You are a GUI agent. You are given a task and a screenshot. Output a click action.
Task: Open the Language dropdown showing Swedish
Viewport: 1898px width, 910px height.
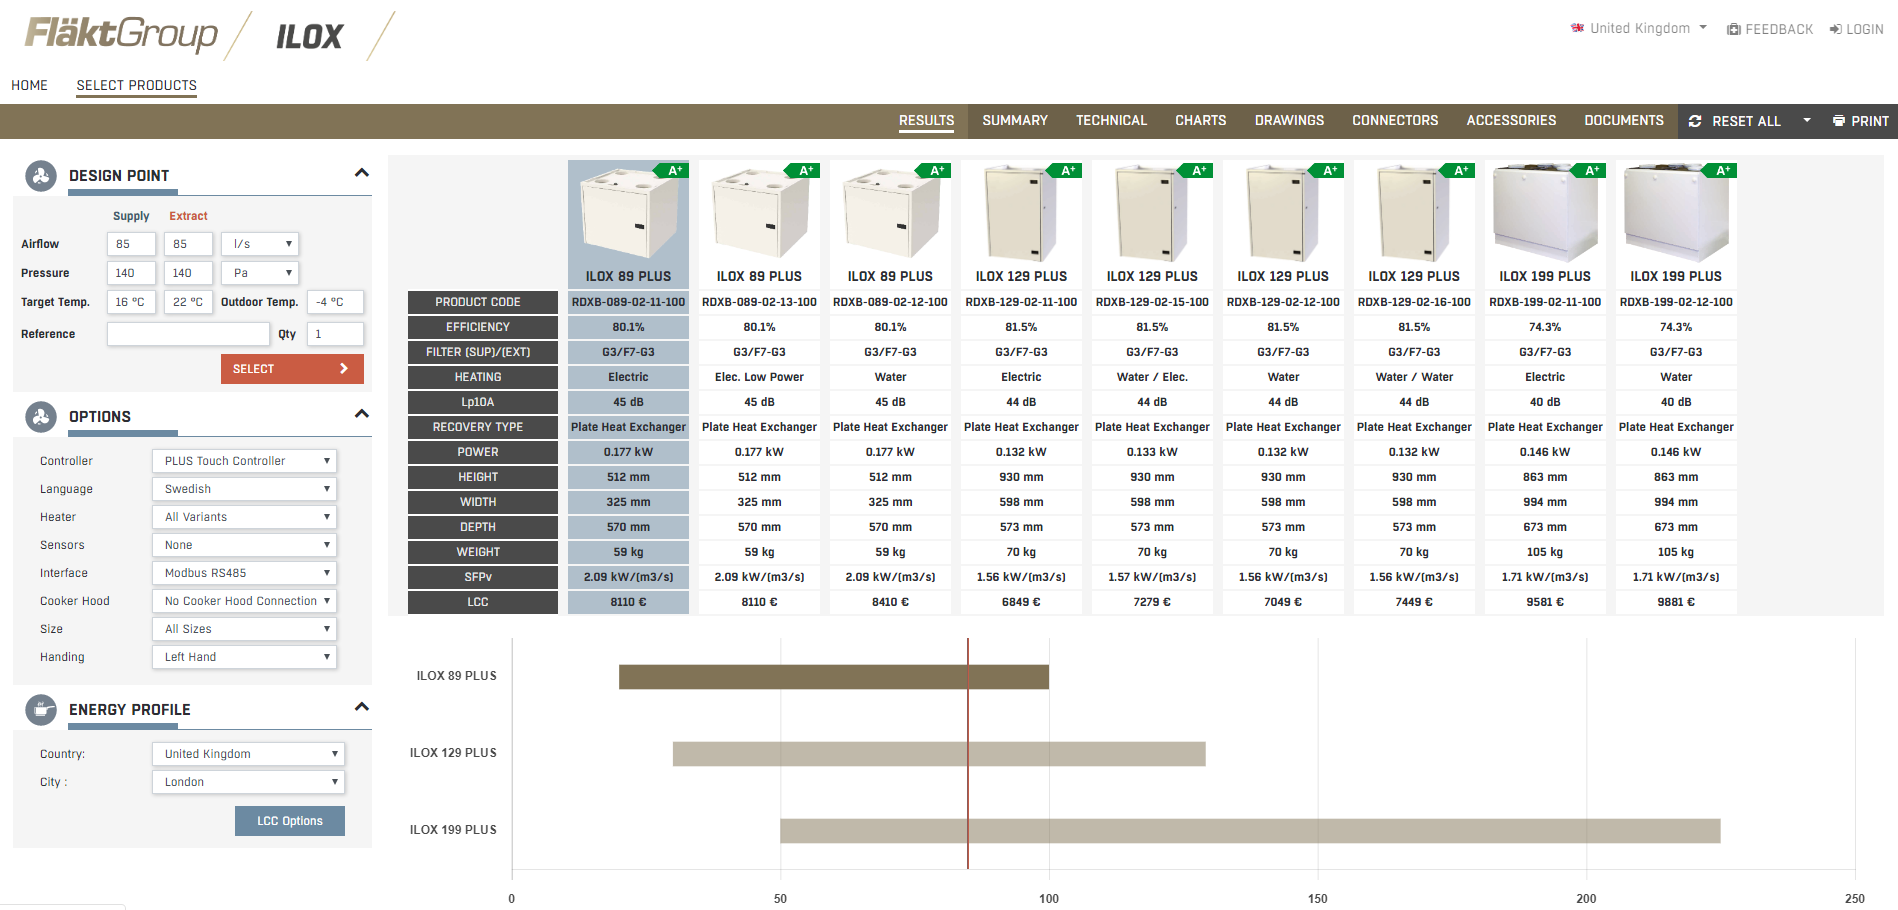(244, 489)
